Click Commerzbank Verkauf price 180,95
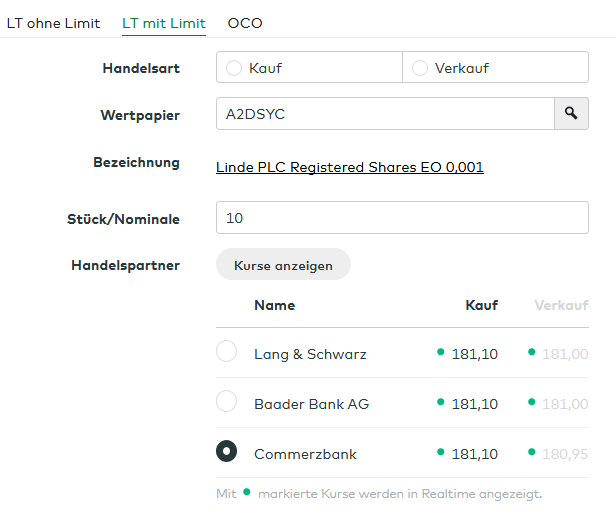Viewport: 616px width, 519px height. 565,454
